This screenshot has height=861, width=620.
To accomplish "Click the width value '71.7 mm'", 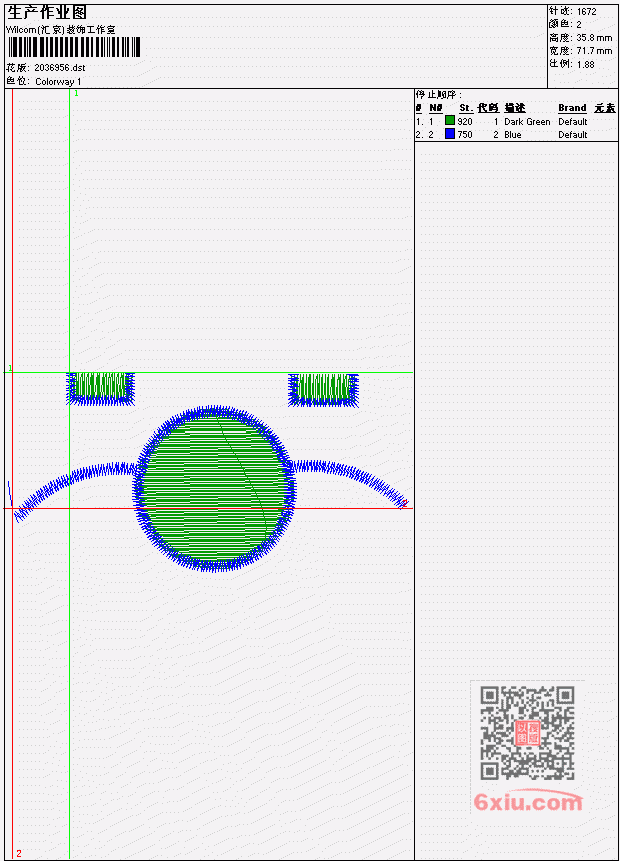I will pos(594,51).
